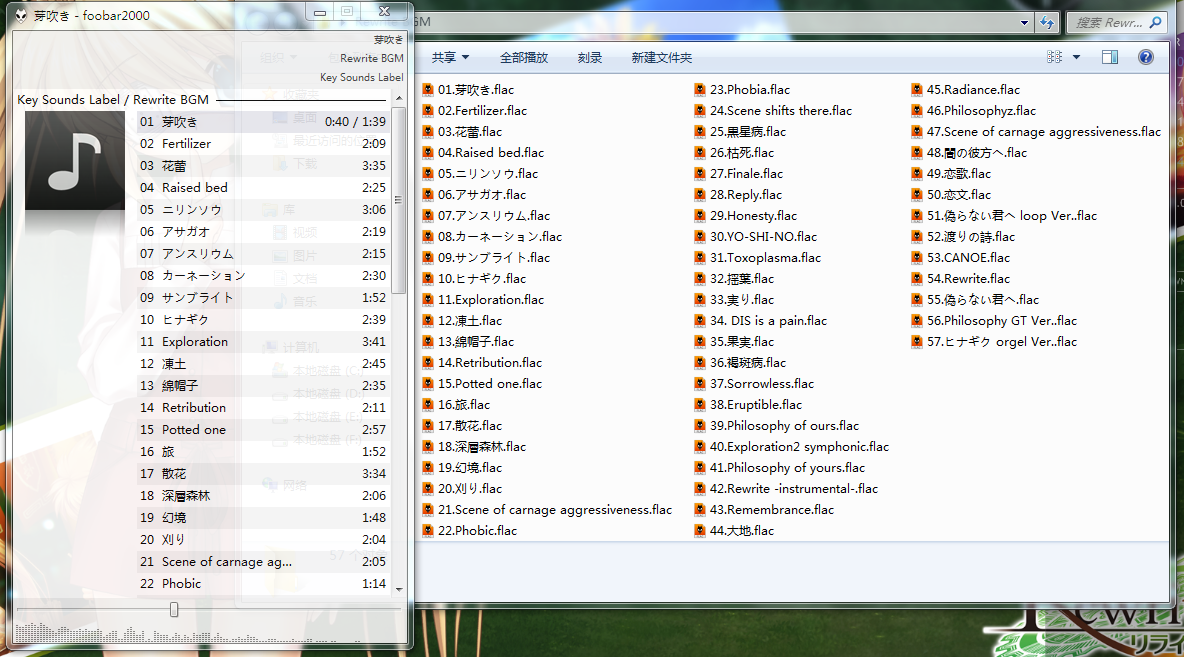Click the 新建文件夹 button
The image size is (1184, 657).
(661, 58)
